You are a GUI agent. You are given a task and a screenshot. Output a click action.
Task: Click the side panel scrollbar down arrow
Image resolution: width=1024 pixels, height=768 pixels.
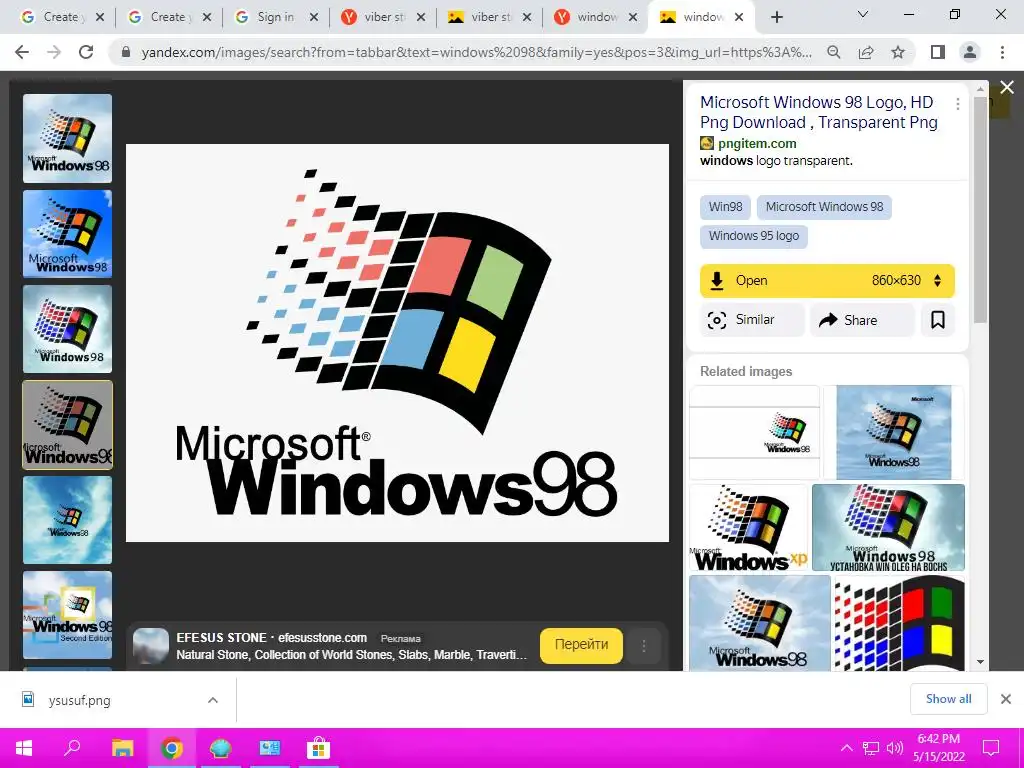(980, 662)
